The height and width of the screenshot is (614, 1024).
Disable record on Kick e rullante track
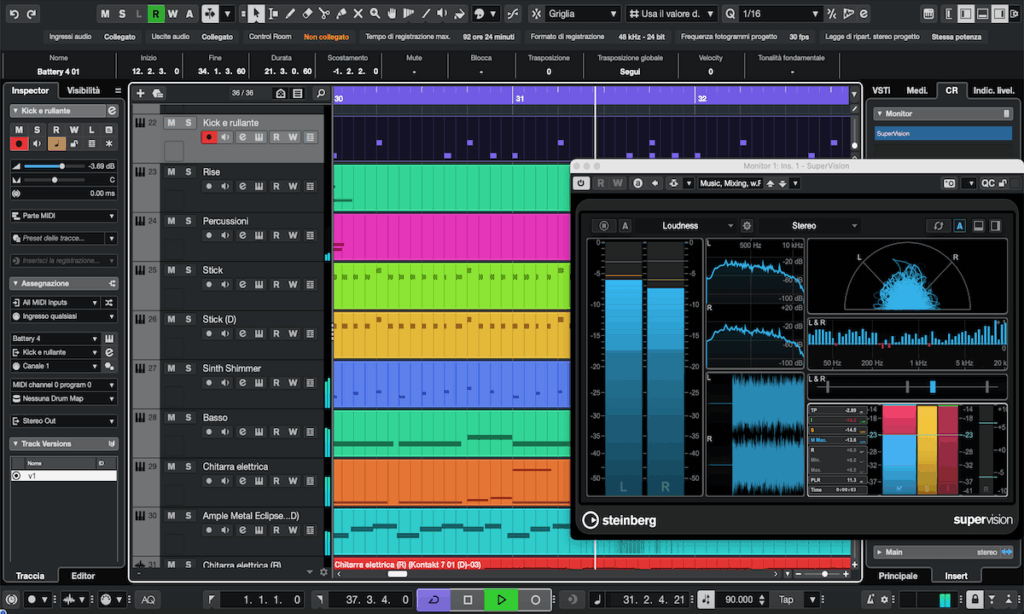(x=208, y=137)
